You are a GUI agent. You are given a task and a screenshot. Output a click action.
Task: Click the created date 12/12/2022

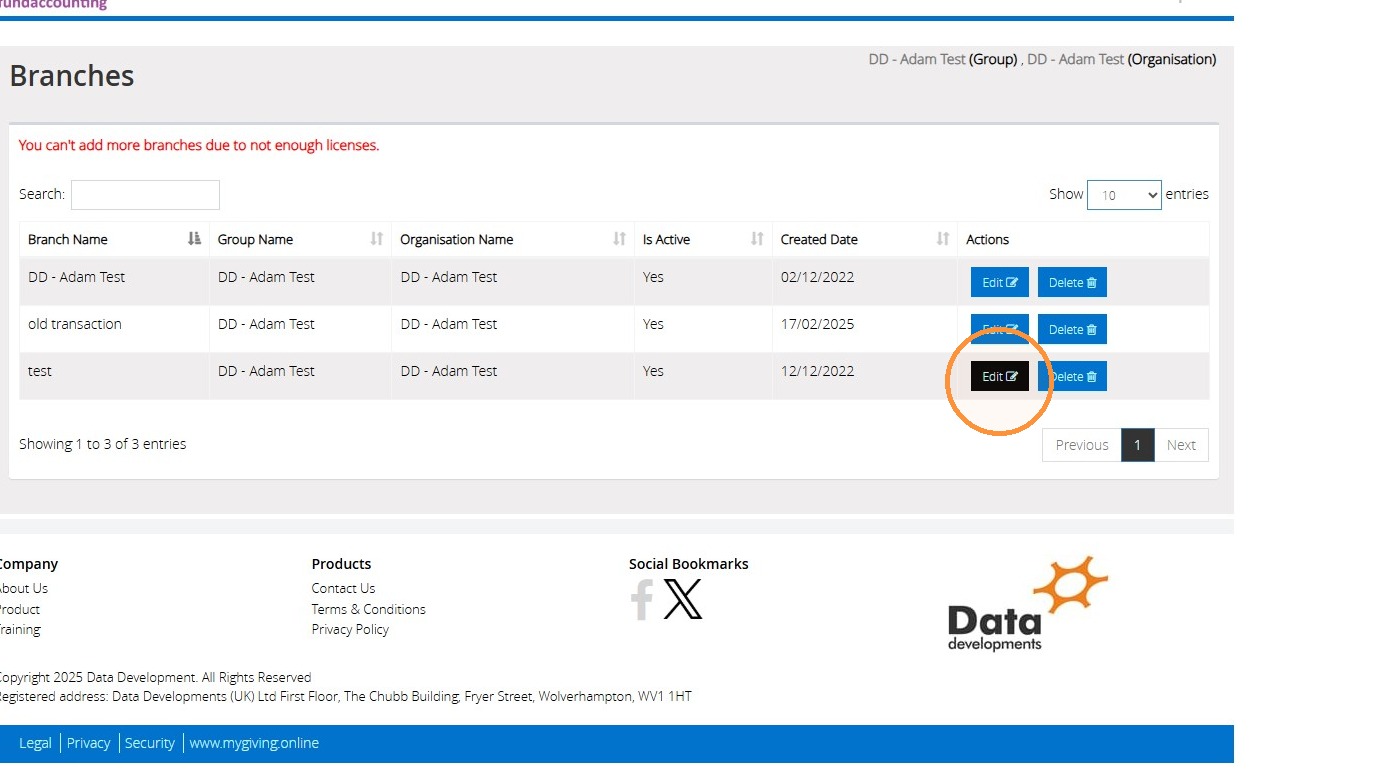pyautogui.click(x=817, y=371)
